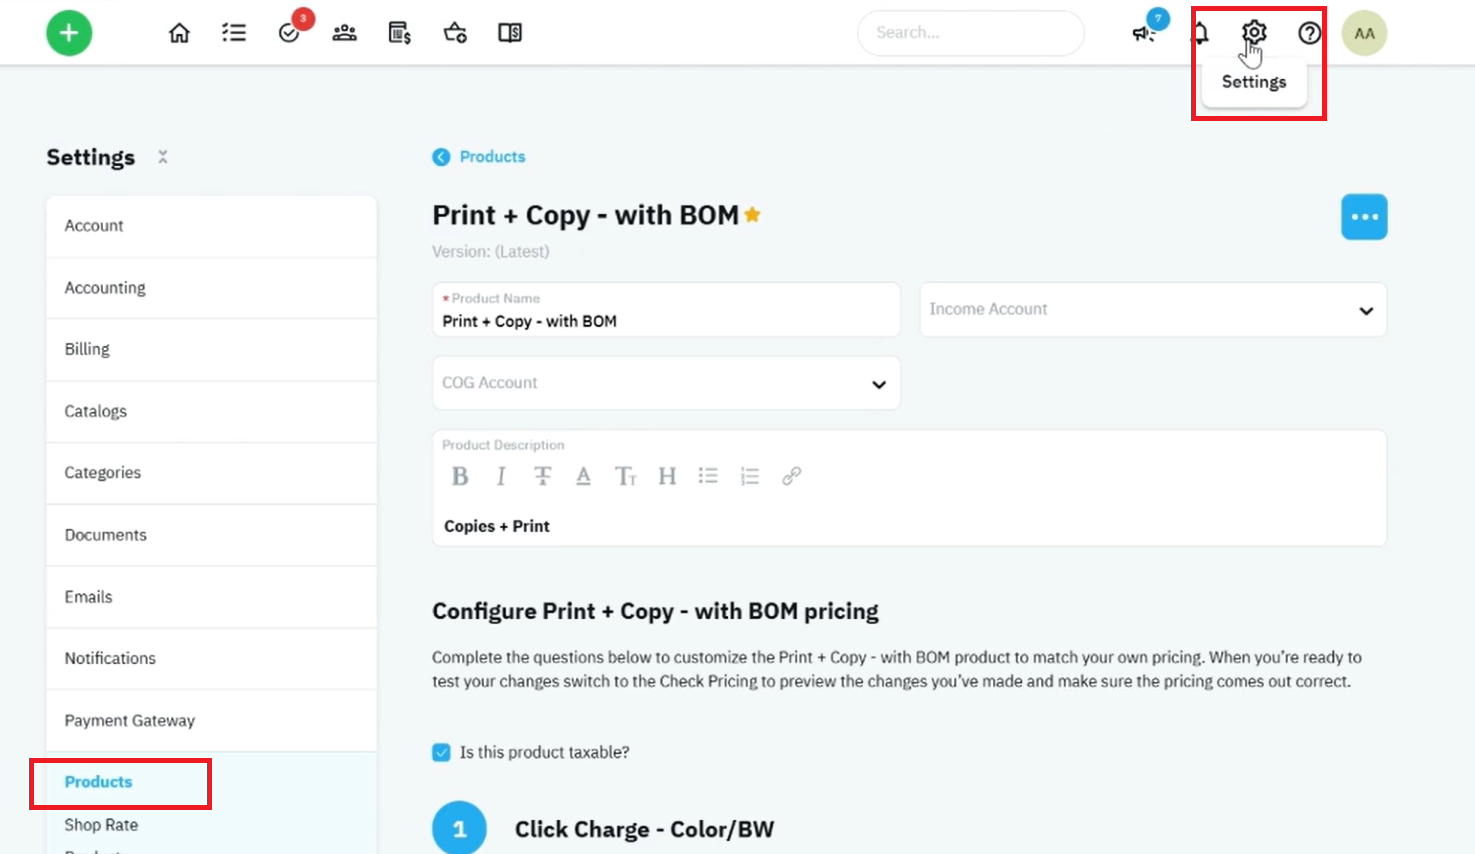Select Accounting in Settings menu
Screen dimensions: 1475x854
pos(211,288)
